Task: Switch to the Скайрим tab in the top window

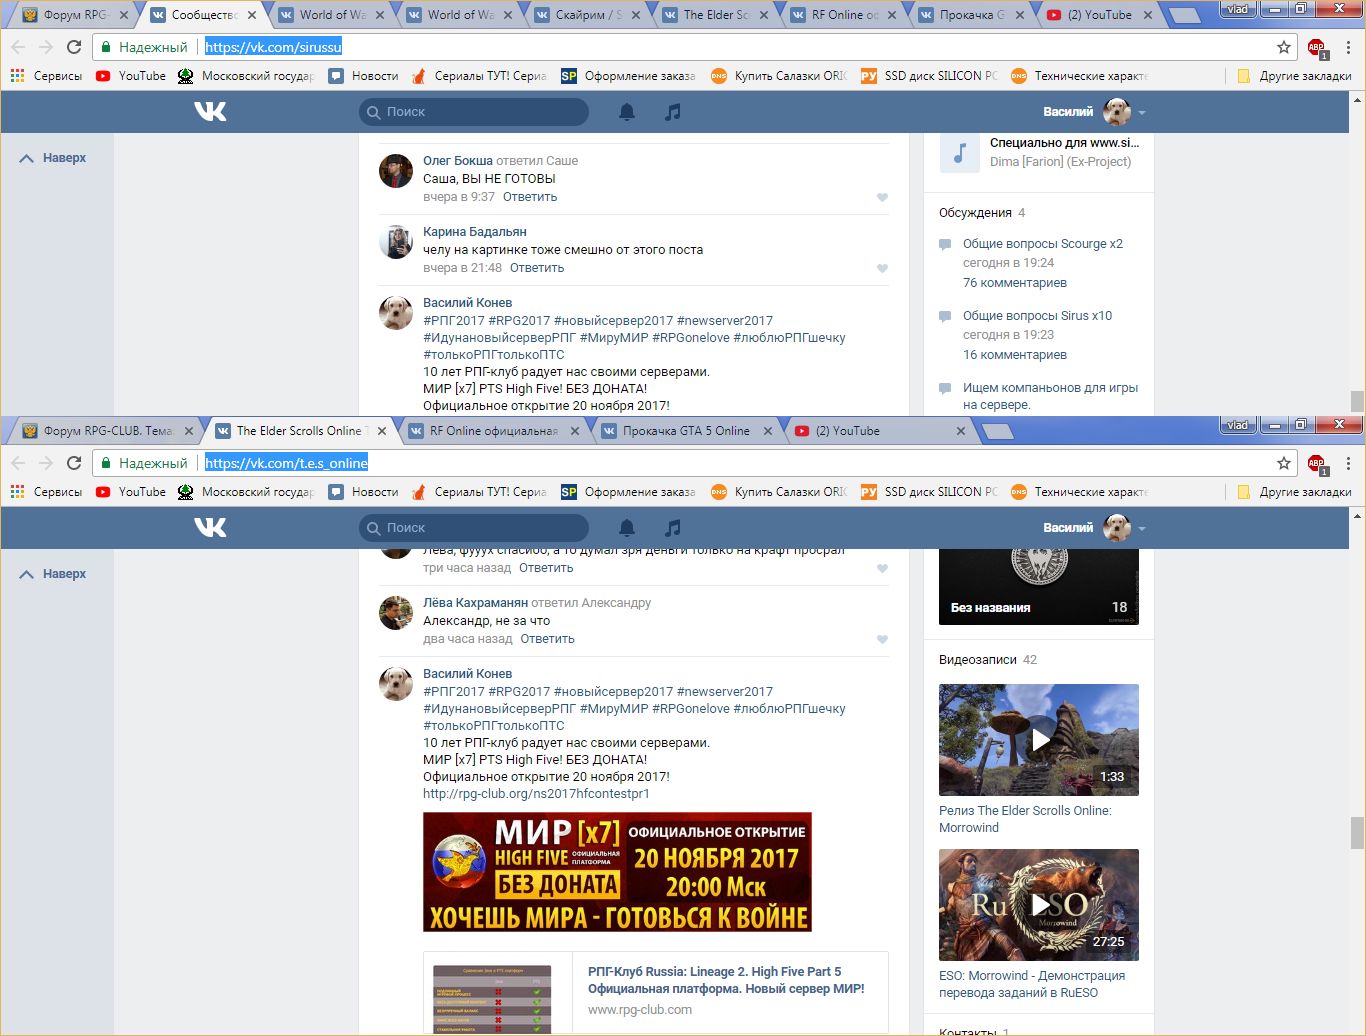Action: pos(590,15)
